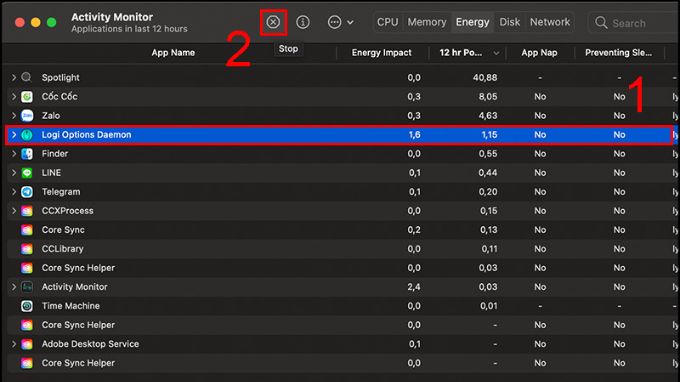Click the Finder app icon
Screen dimensions: 680x382
coord(27,154)
